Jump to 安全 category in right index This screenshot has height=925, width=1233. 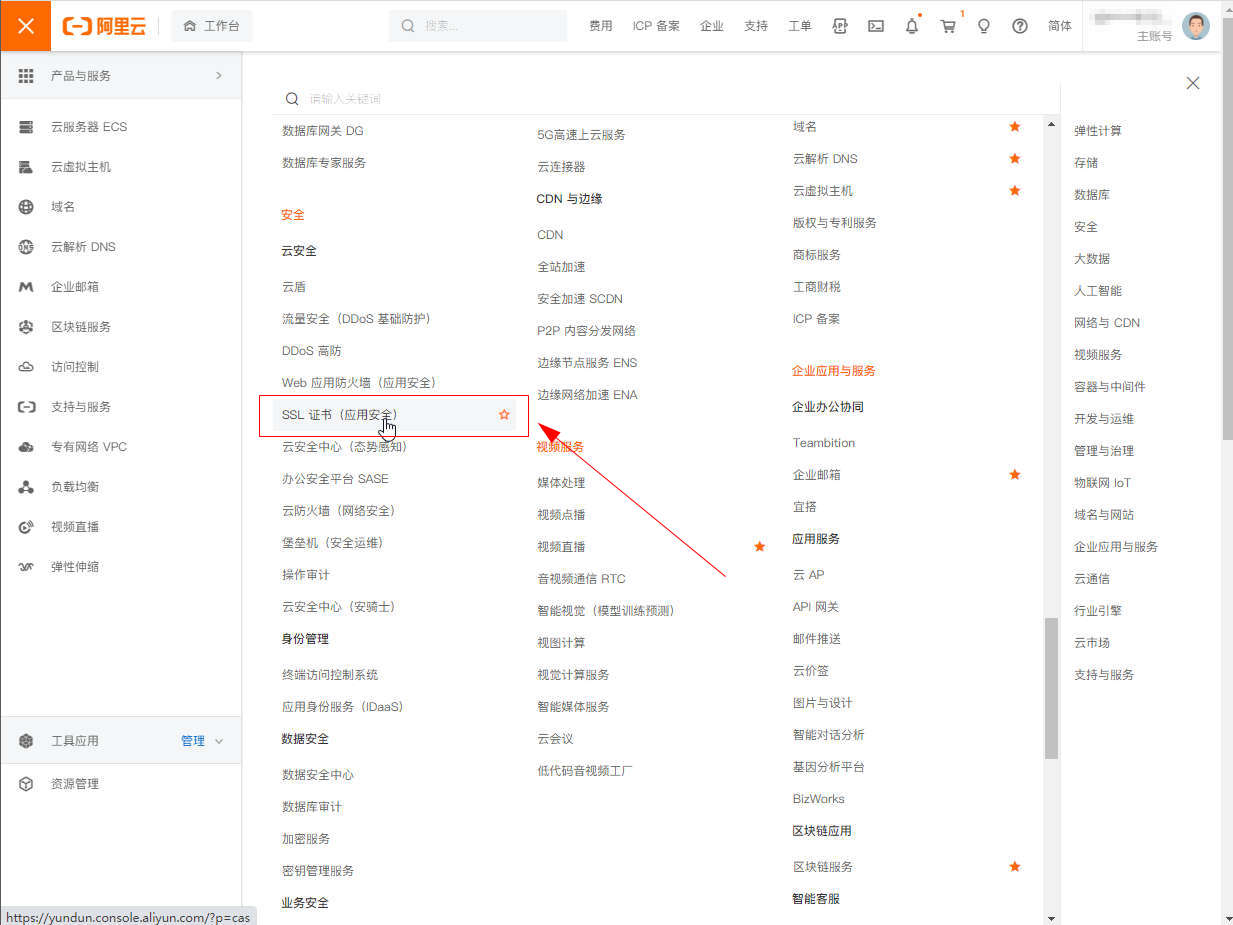[1086, 227]
